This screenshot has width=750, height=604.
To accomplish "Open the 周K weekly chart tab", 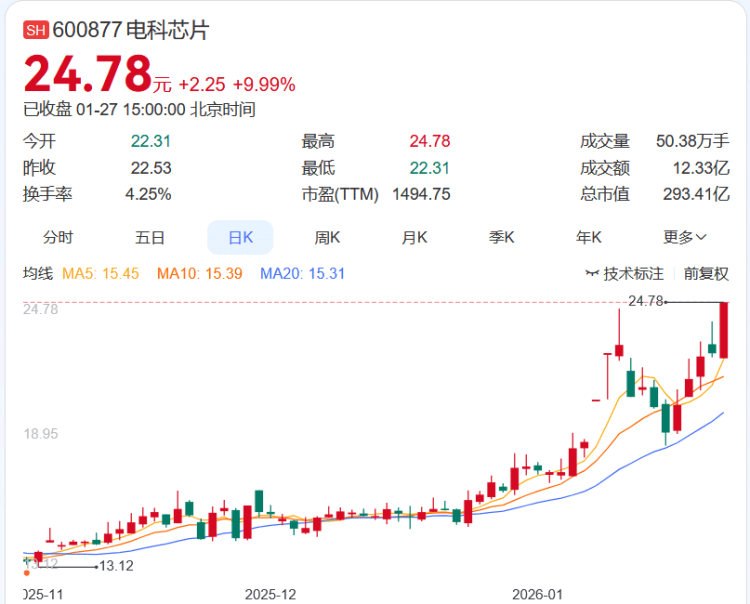I will [328, 237].
